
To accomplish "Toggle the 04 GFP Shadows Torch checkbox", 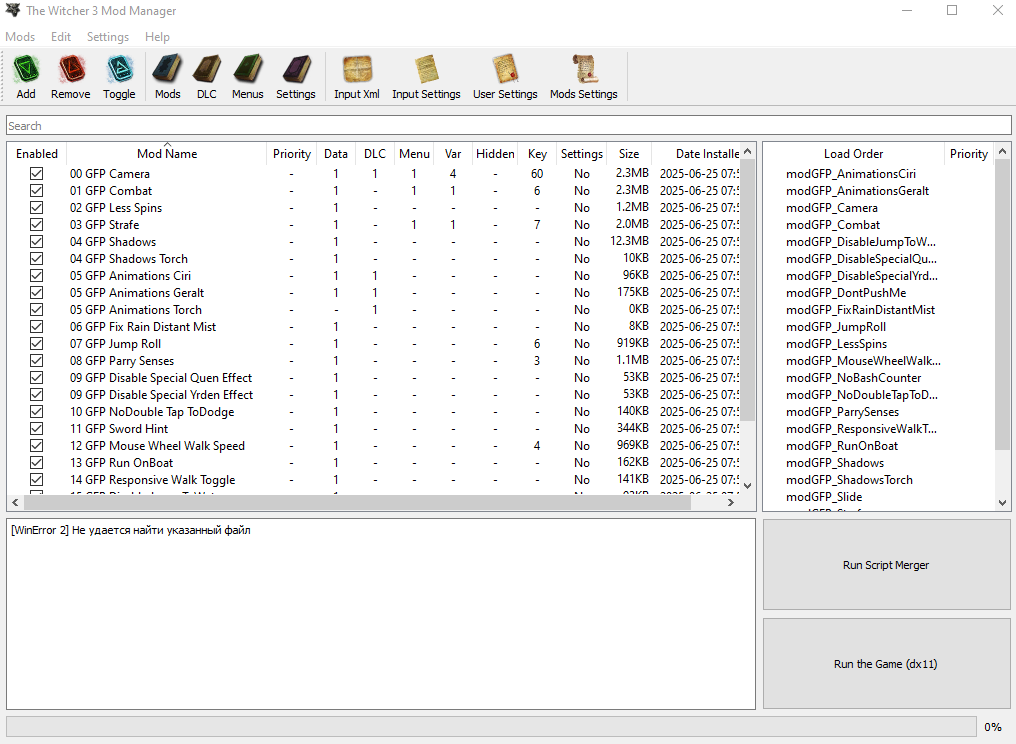I will [36, 259].
